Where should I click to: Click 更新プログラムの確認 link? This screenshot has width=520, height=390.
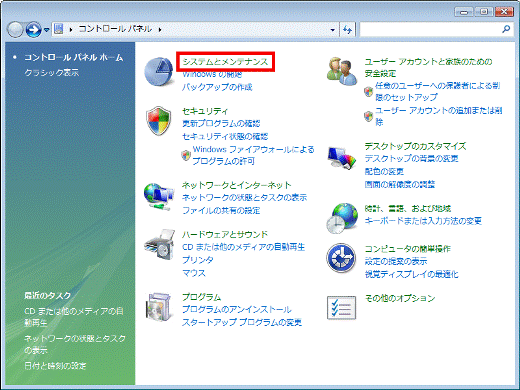(221, 124)
